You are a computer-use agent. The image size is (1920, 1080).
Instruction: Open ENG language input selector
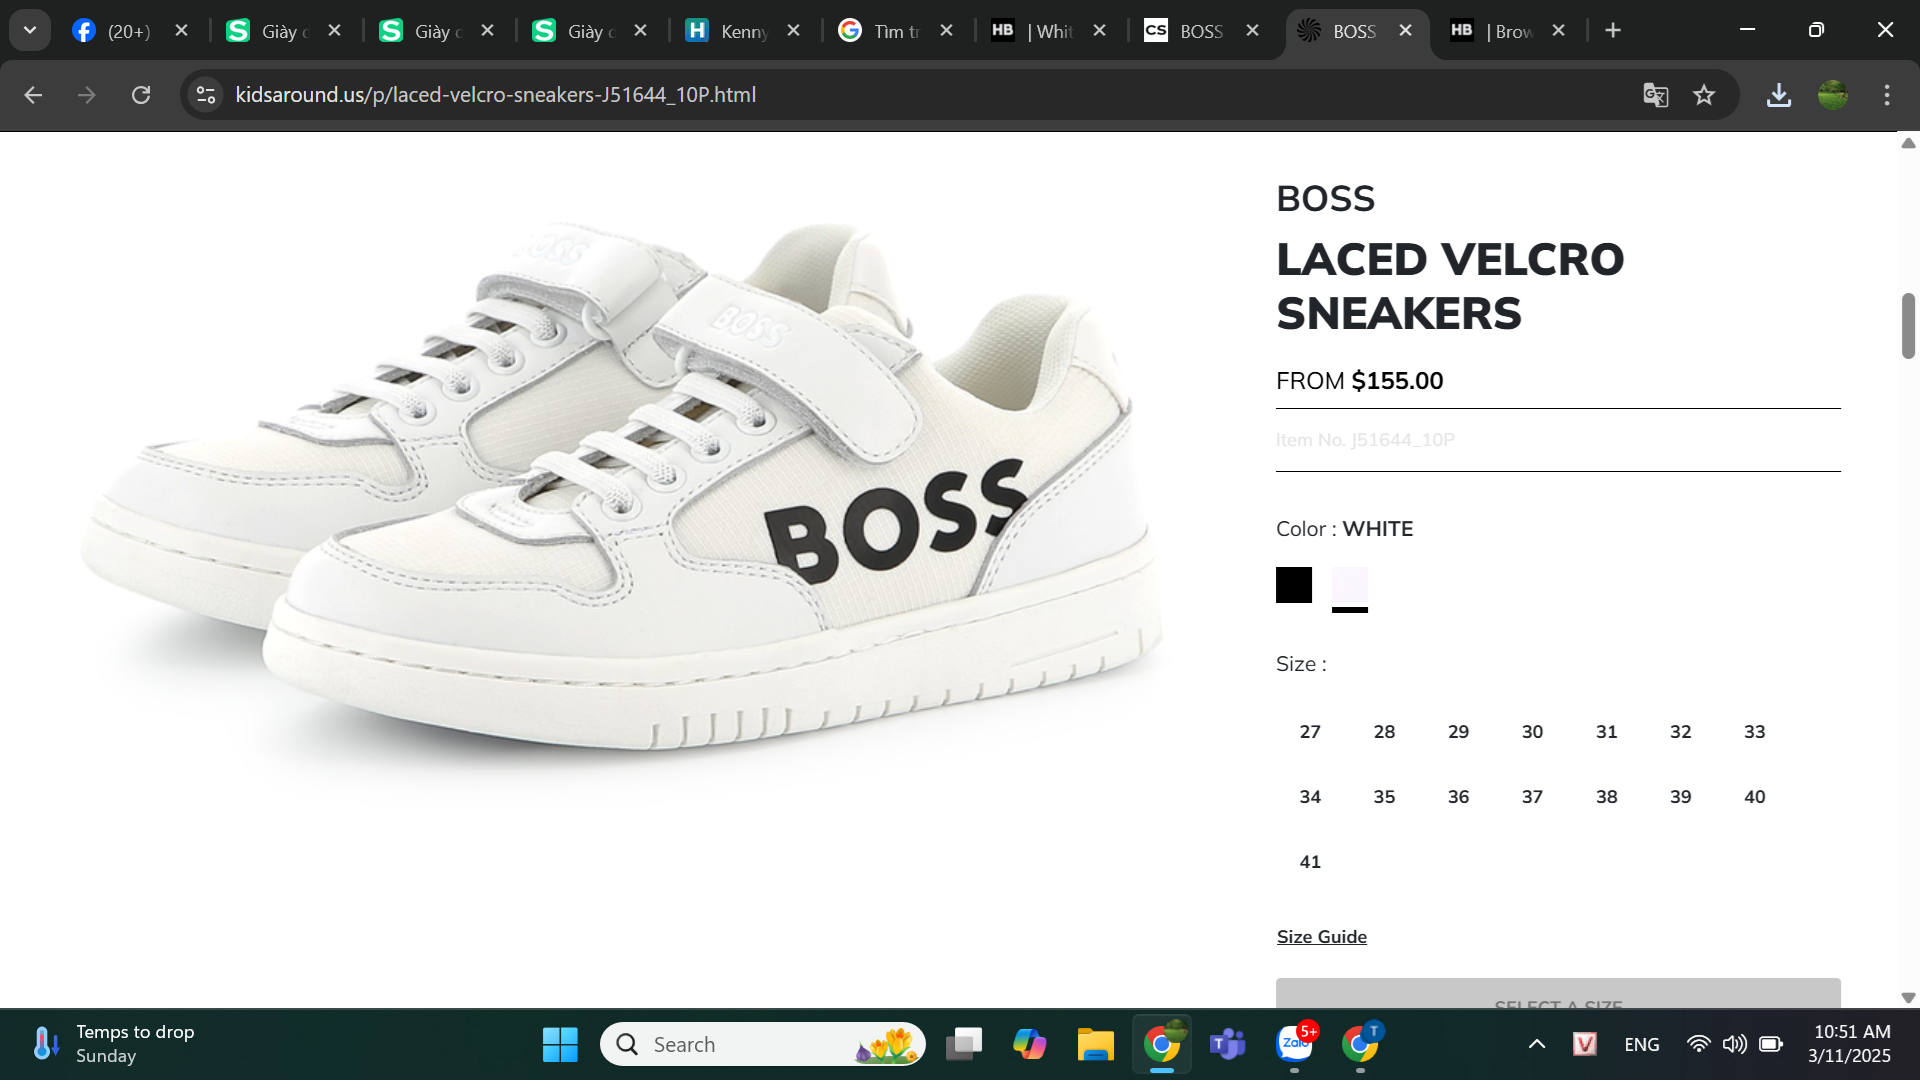[1641, 1044]
